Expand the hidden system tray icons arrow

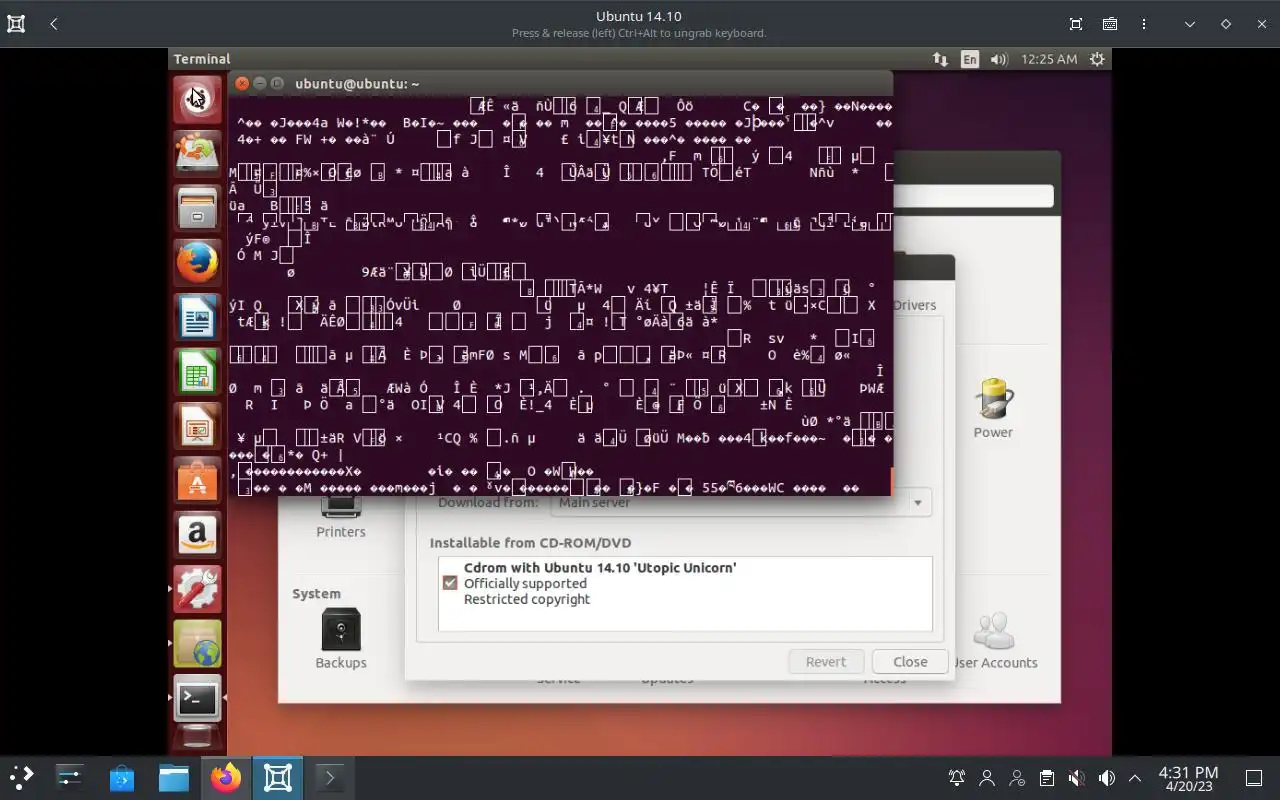[x=1135, y=778]
